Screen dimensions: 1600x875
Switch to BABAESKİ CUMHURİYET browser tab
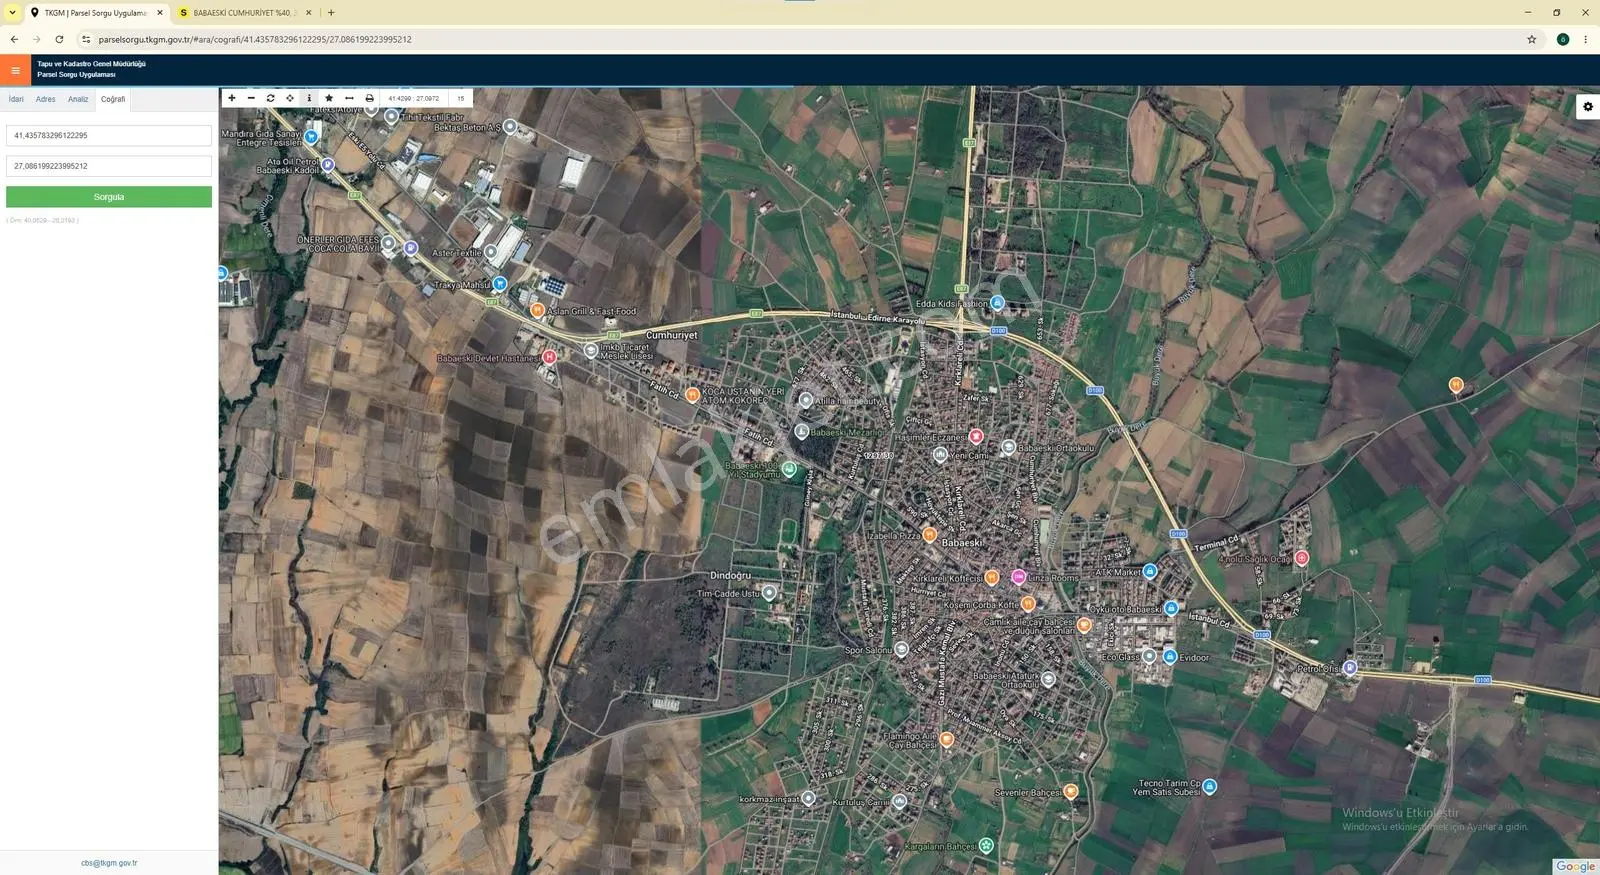click(x=245, y=13)
